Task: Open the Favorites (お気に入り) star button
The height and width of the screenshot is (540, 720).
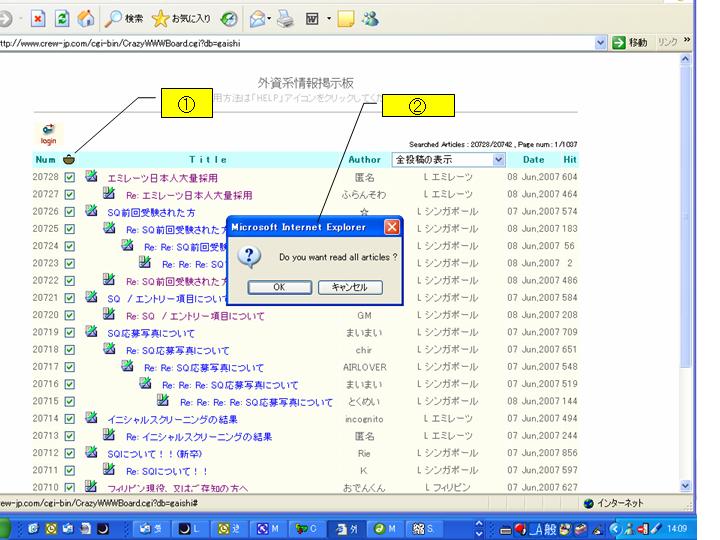Action: pyautogui.click(x=181, y=18)
